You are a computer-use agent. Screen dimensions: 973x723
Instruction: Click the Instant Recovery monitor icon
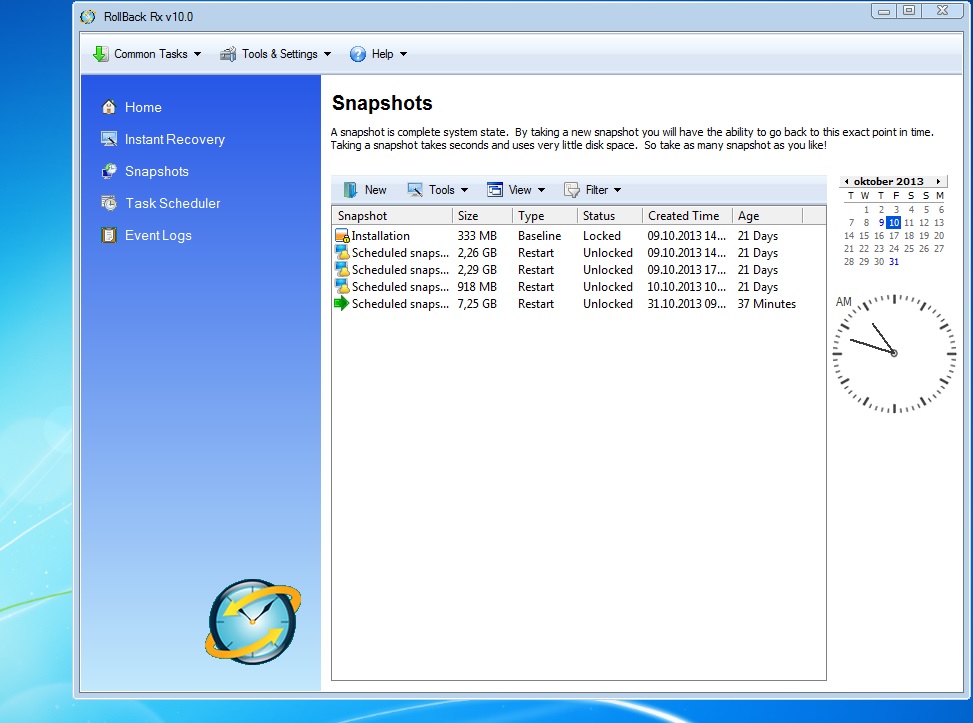109,139
